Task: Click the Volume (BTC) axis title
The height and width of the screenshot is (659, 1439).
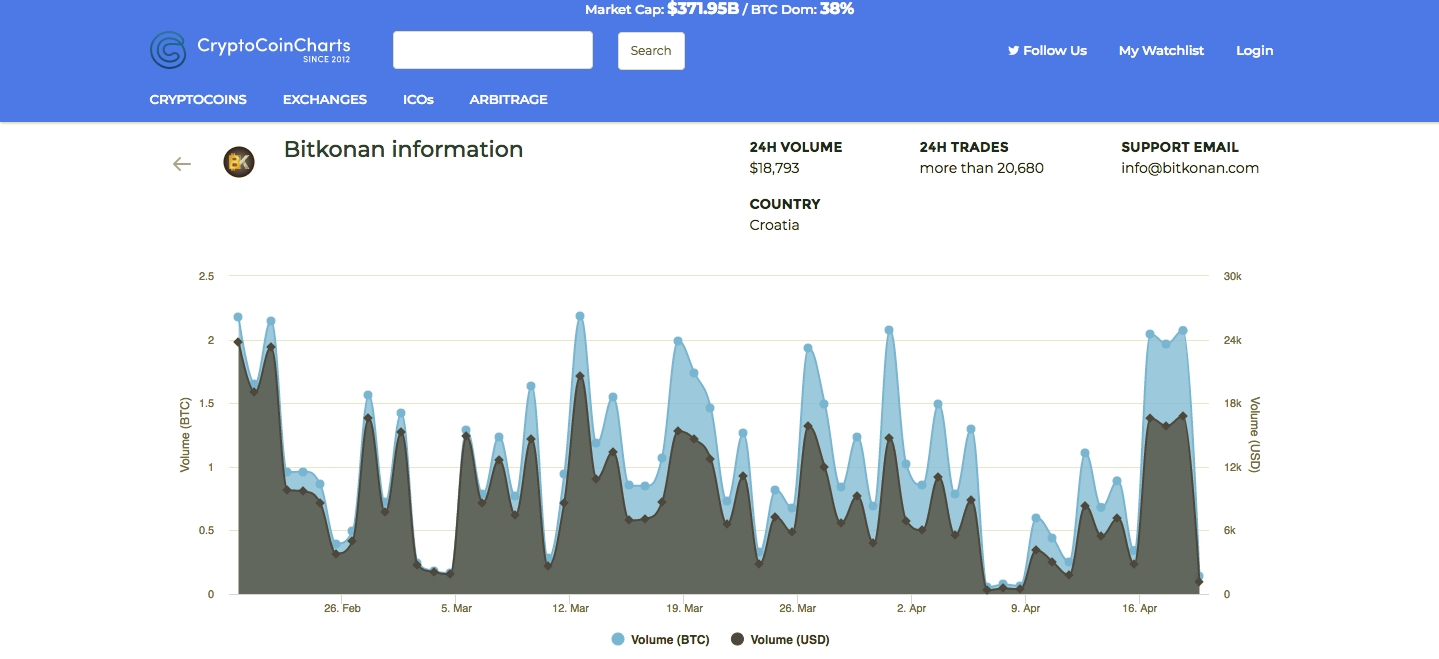Action: pos(185,435)
